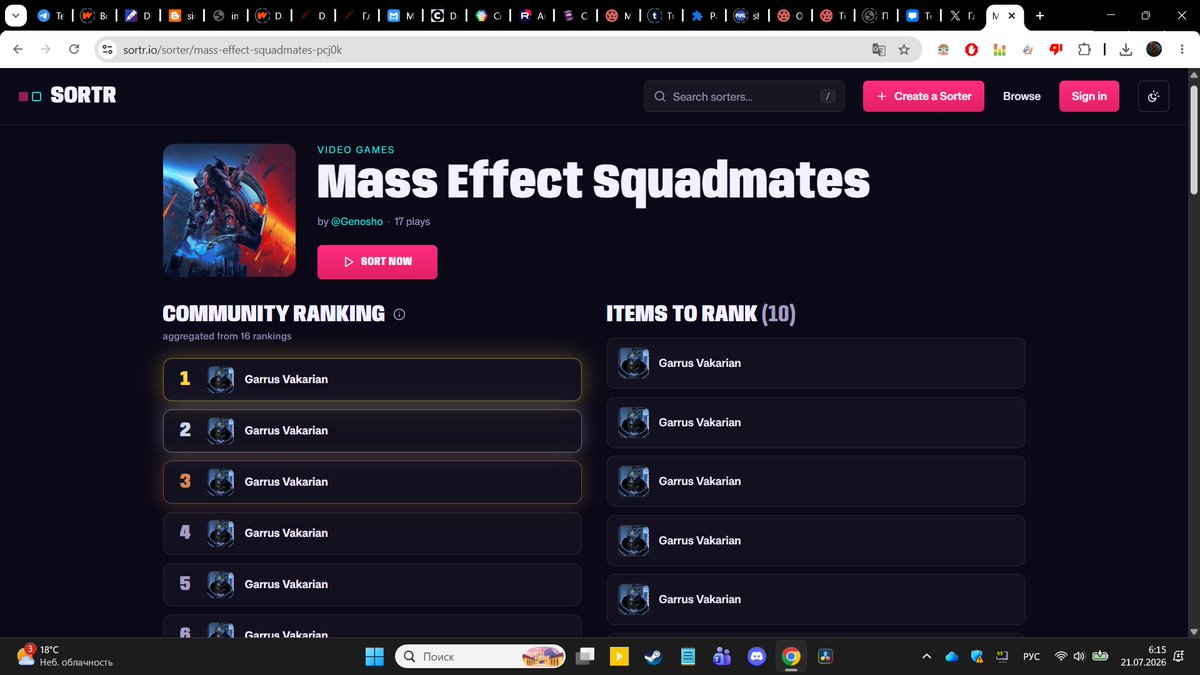Open the Chrome profile avatar
This screenshot has width=1200, height=675.
(x=1154, y=49)
